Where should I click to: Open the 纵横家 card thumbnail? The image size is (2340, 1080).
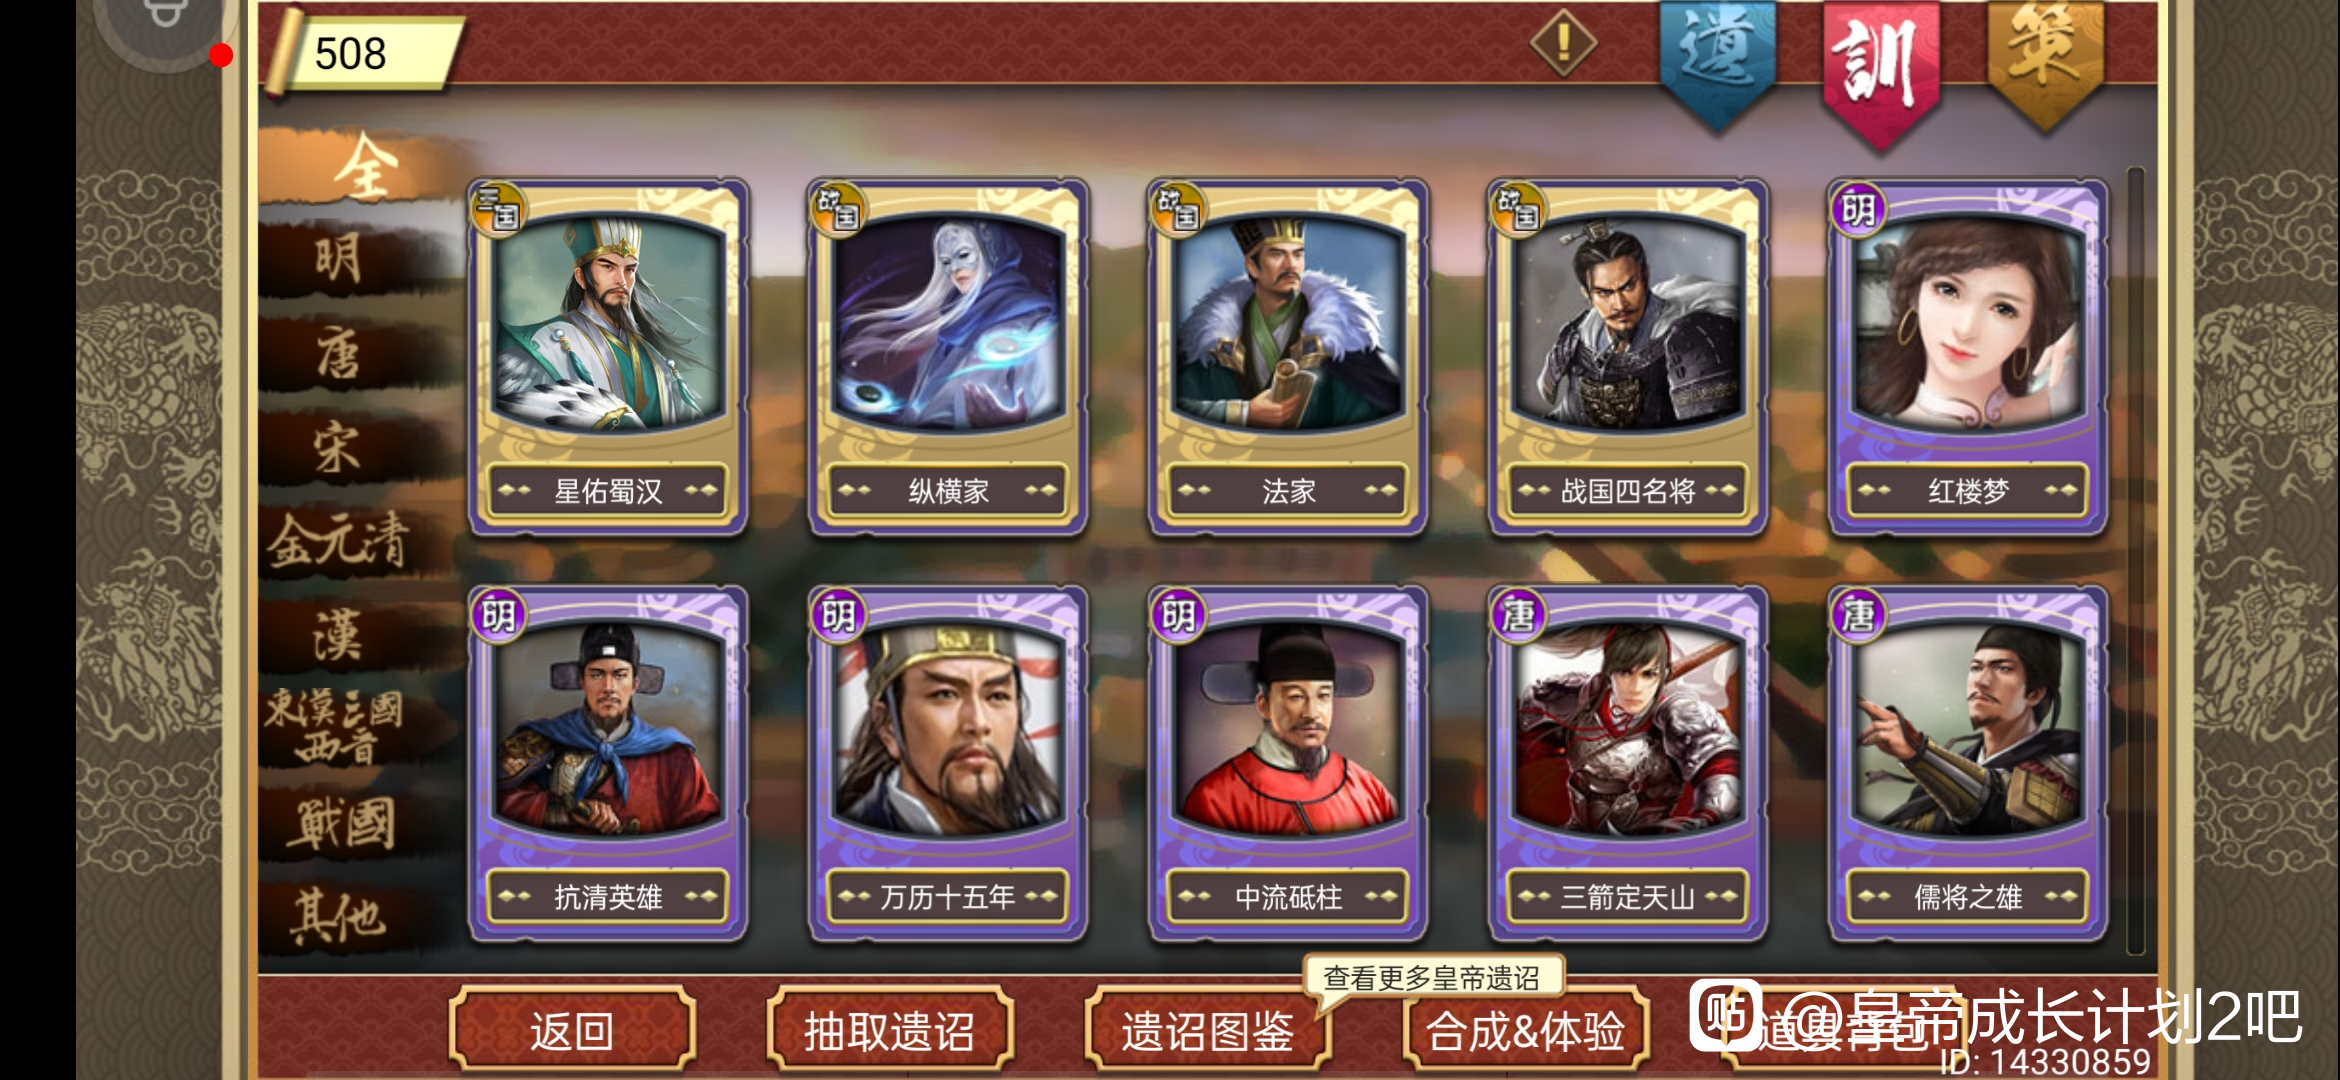click(x=948, y=325)
